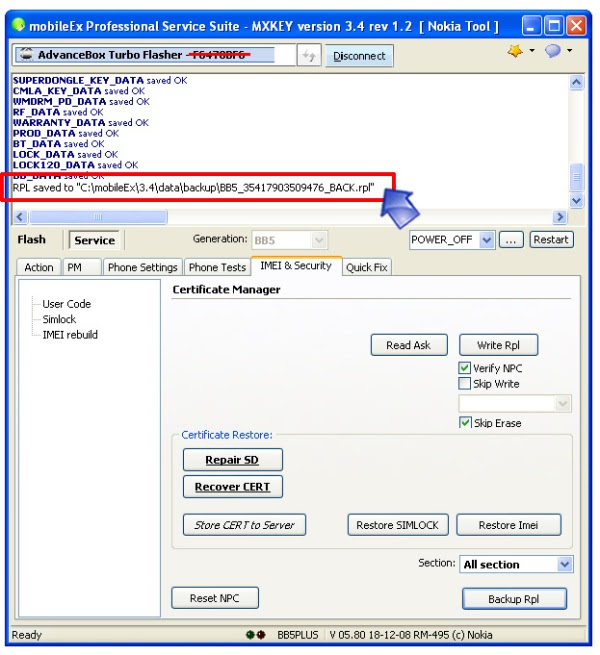Screen dimensions: 600x655
Task: Click the Restart button
Action: (x=551, y=240)
